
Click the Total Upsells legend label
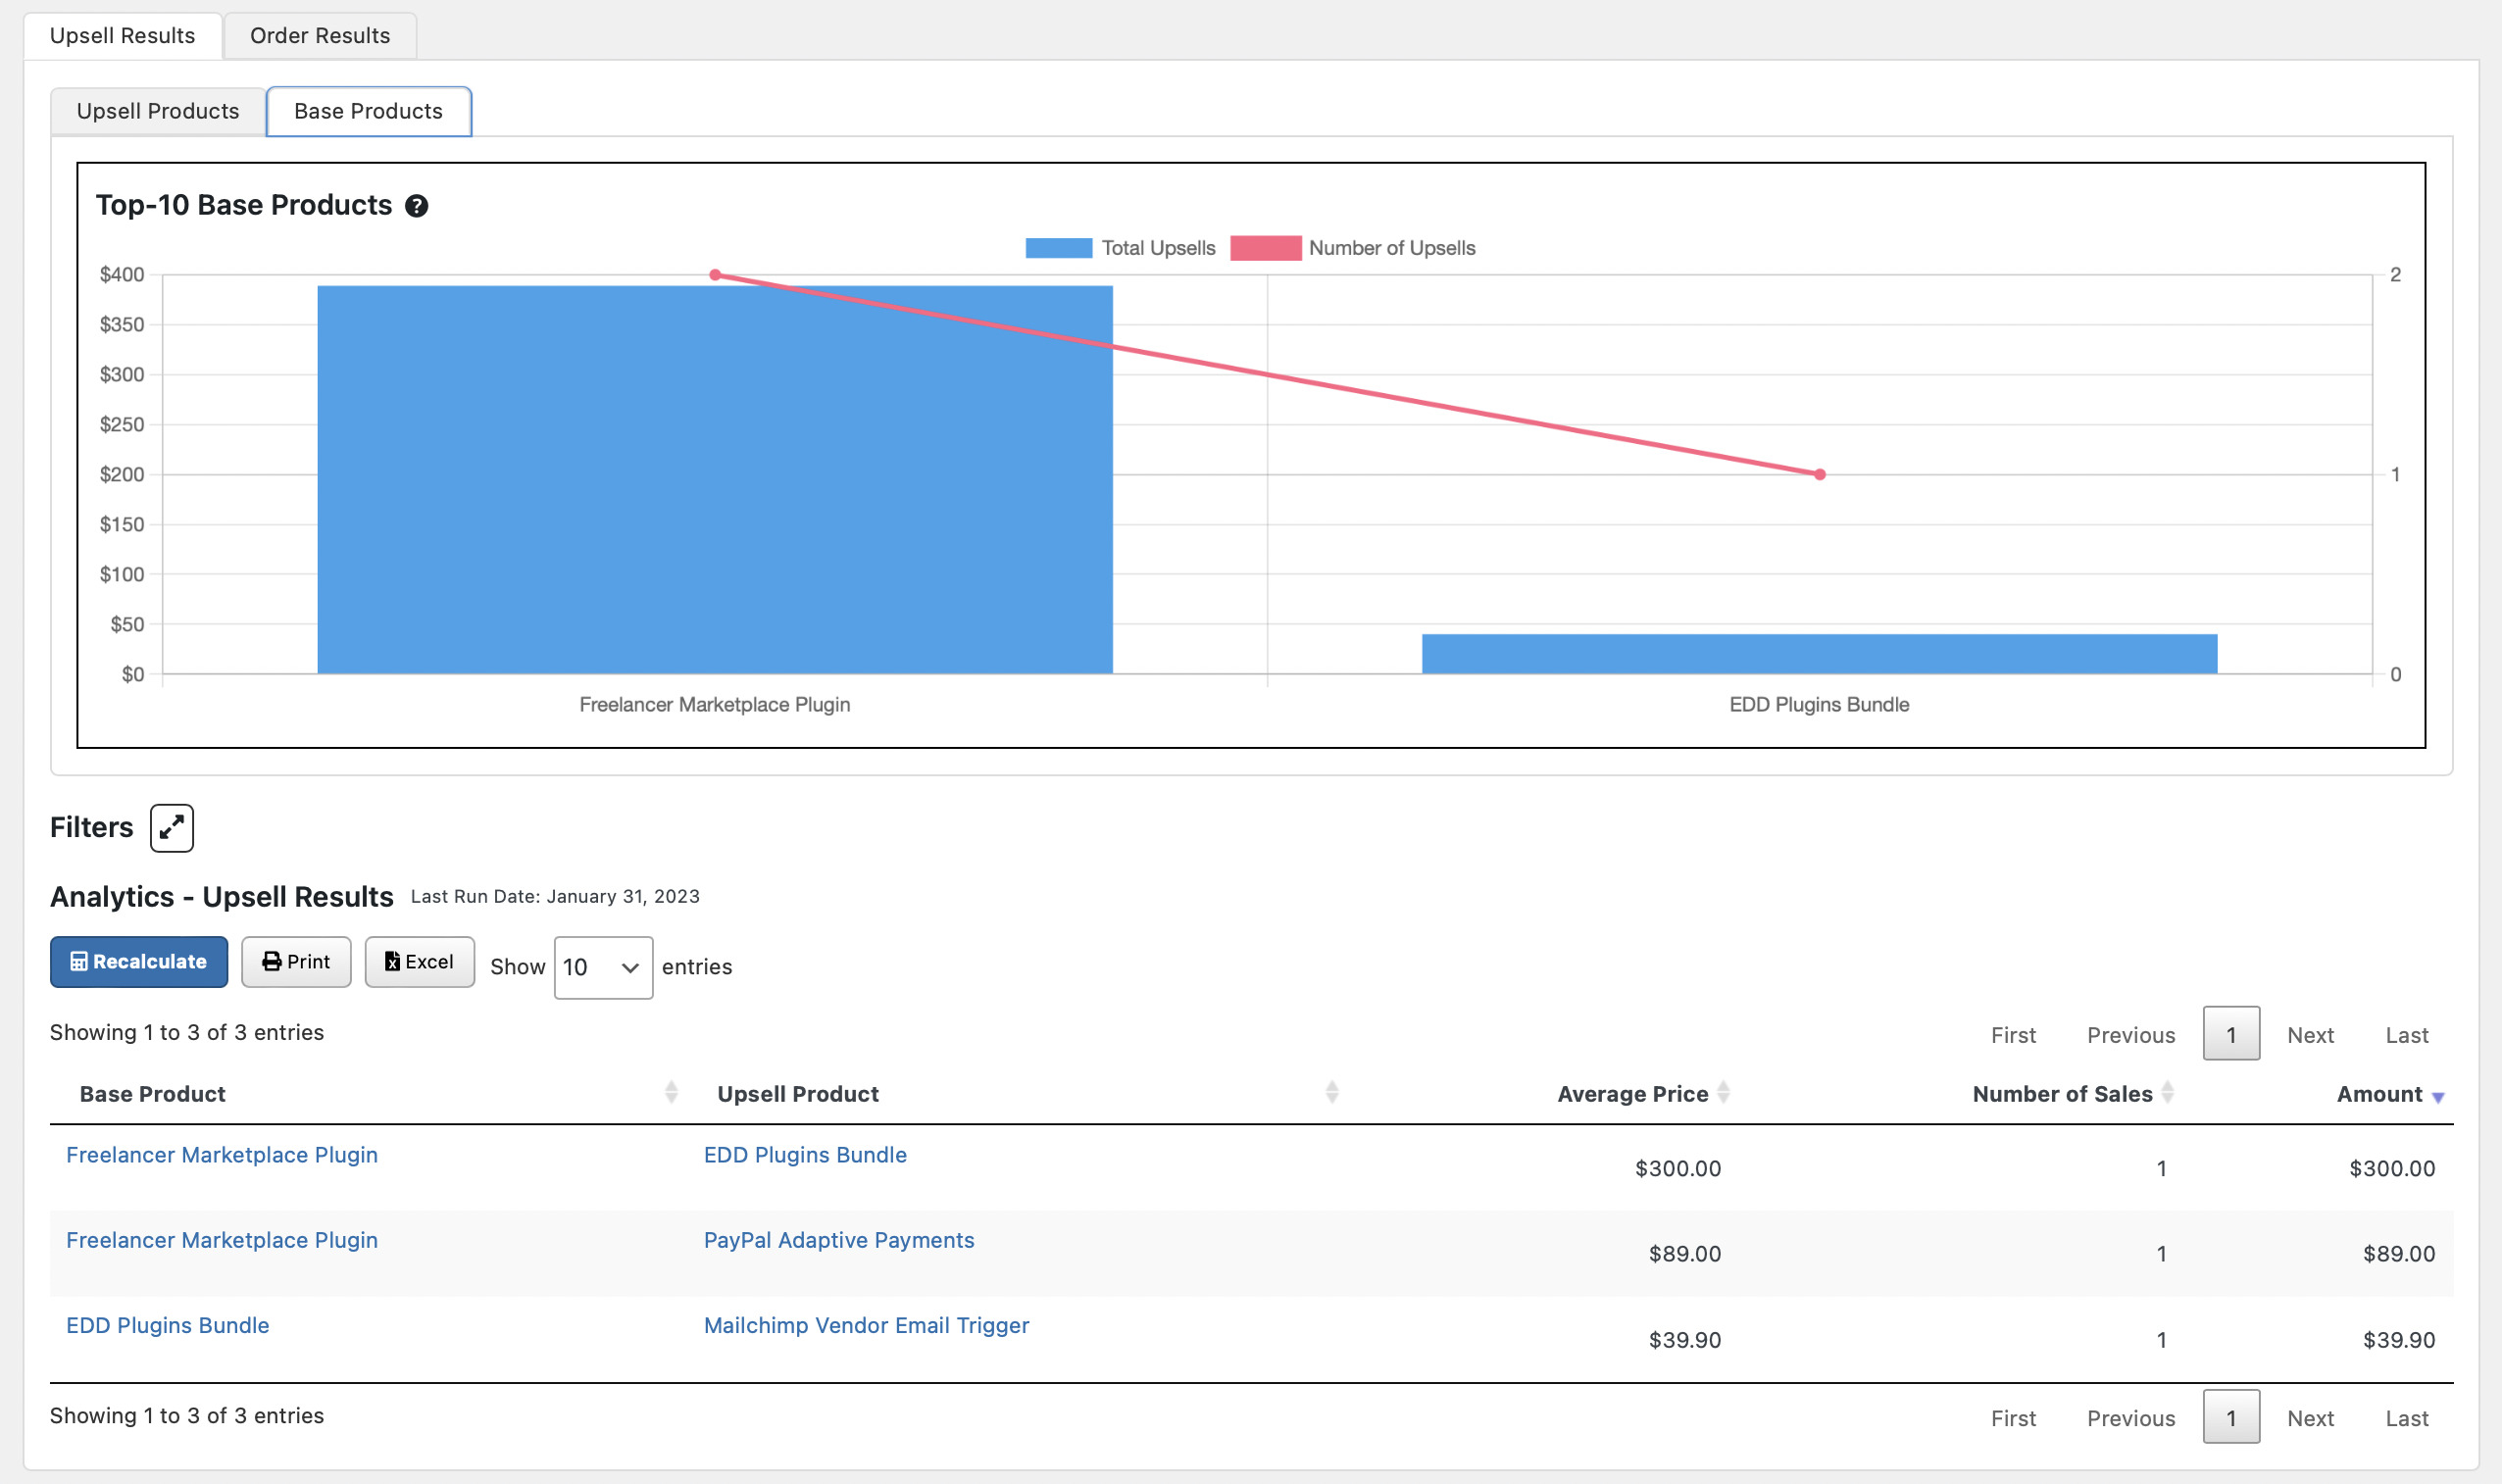pyautogui.click(x=1158, y=248)
